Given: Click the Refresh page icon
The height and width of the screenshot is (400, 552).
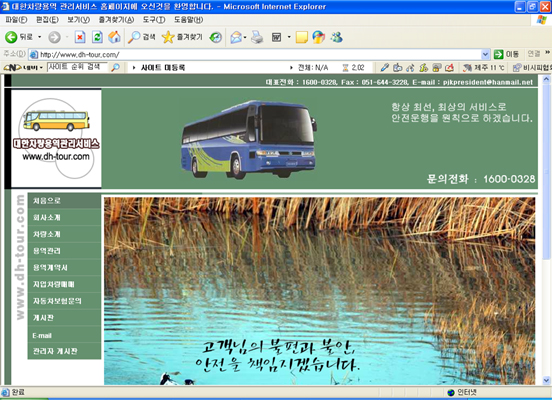Looking at the screenshot, I should pyautogui.click(x=97, y=37).
